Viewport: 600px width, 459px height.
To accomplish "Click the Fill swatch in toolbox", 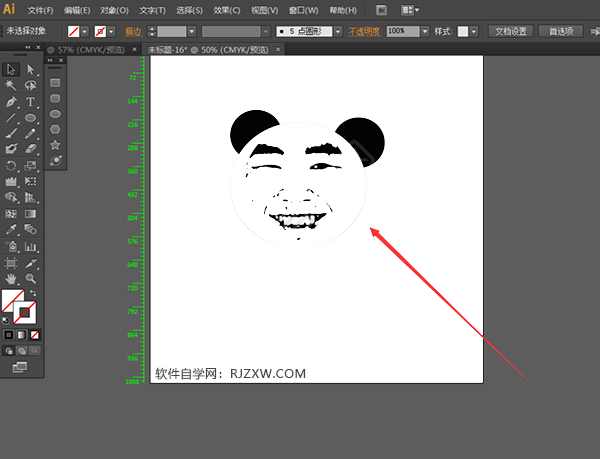I will (x=10, y=298).
